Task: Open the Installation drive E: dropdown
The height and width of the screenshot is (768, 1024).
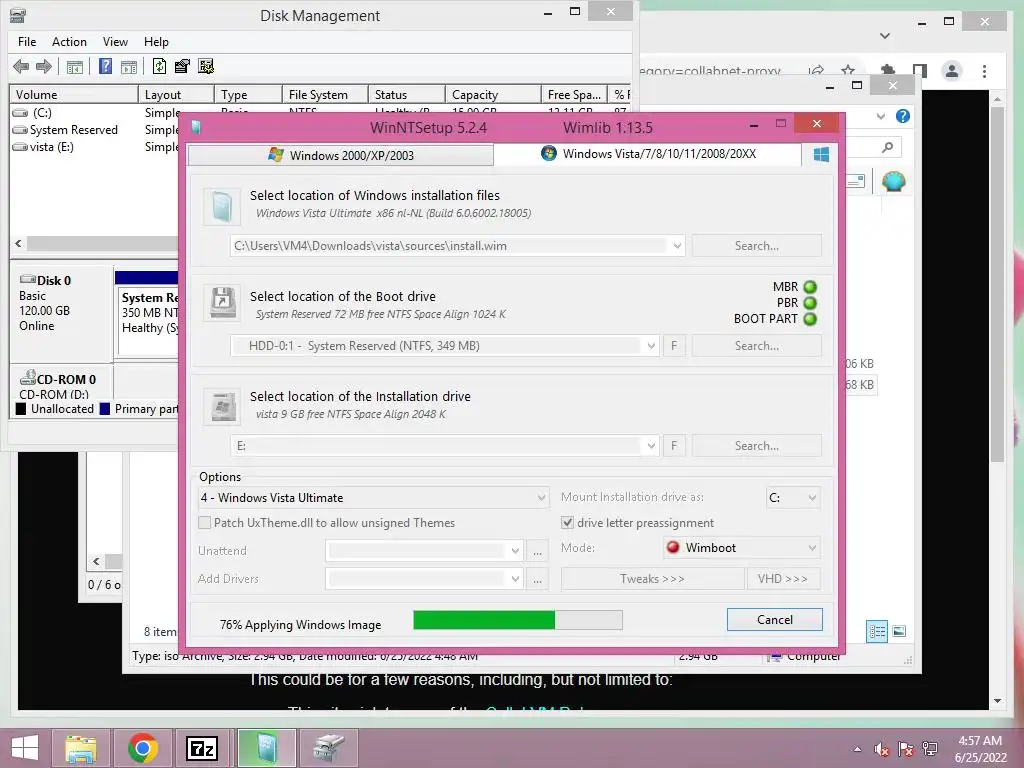Action: (x=651, y=446)
